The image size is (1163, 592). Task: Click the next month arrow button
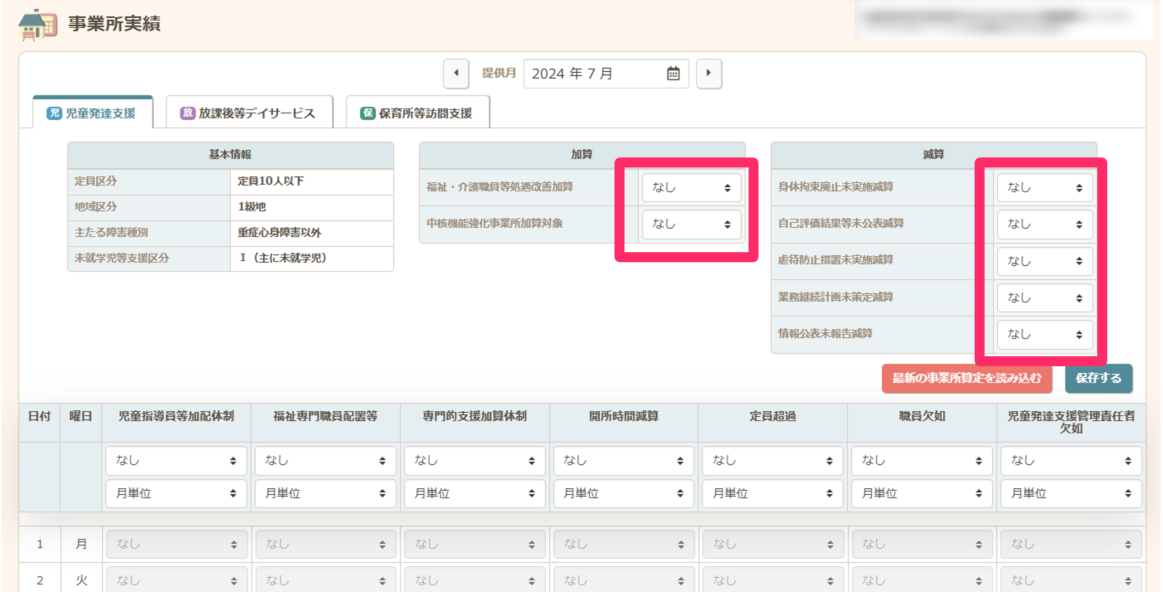coord(709,73)
